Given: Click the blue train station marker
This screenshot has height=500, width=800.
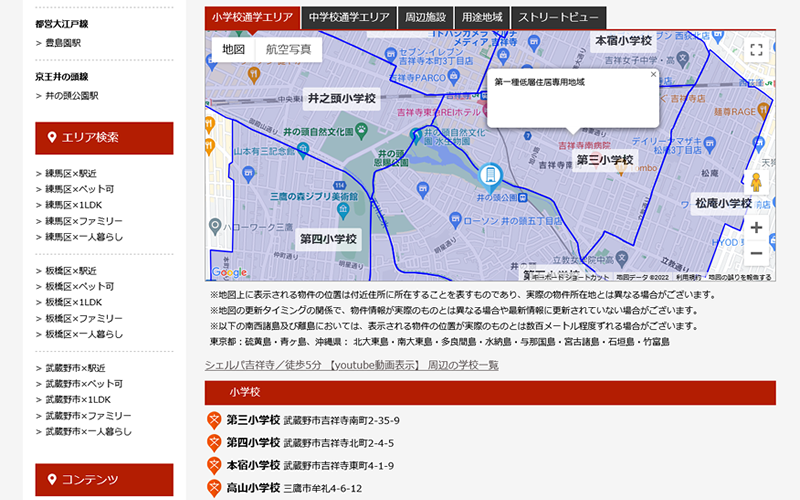Looking at the screenshot, I should click(489, 177).
